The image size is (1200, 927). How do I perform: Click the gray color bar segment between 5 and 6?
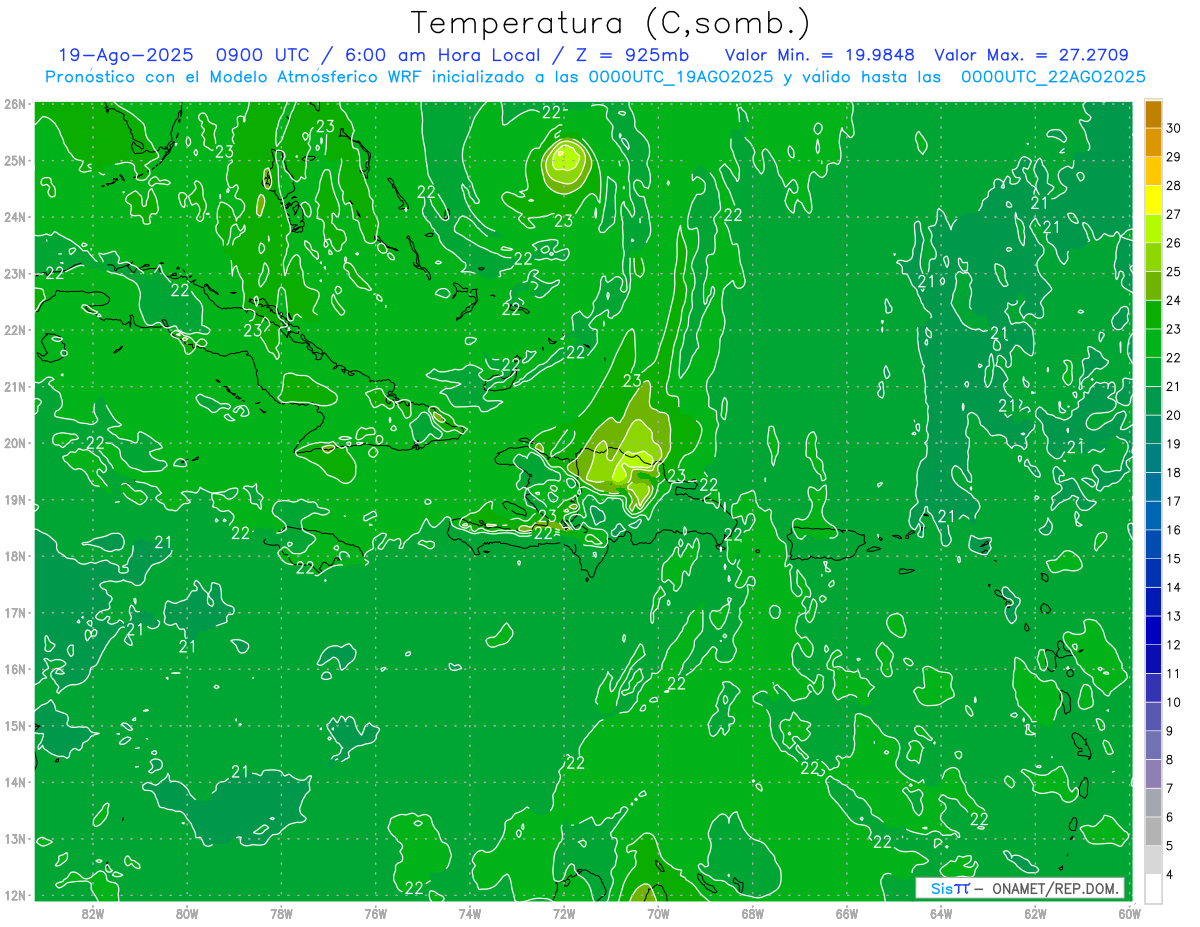1153,831
